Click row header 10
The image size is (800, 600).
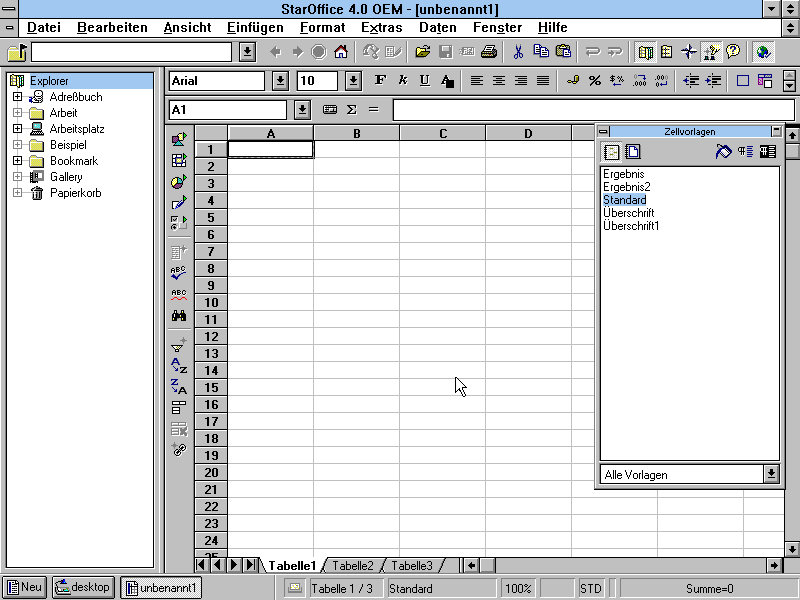(x=211, y=303)
